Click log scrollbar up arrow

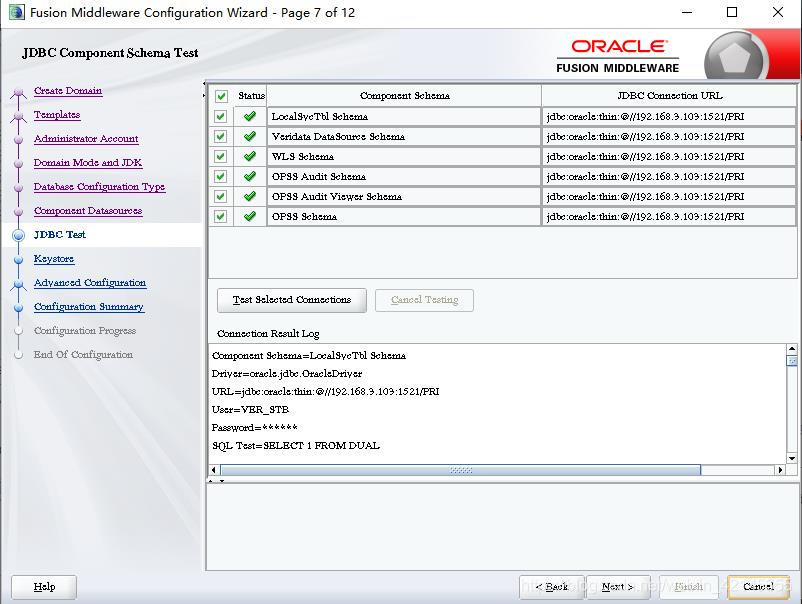[792, 349]
